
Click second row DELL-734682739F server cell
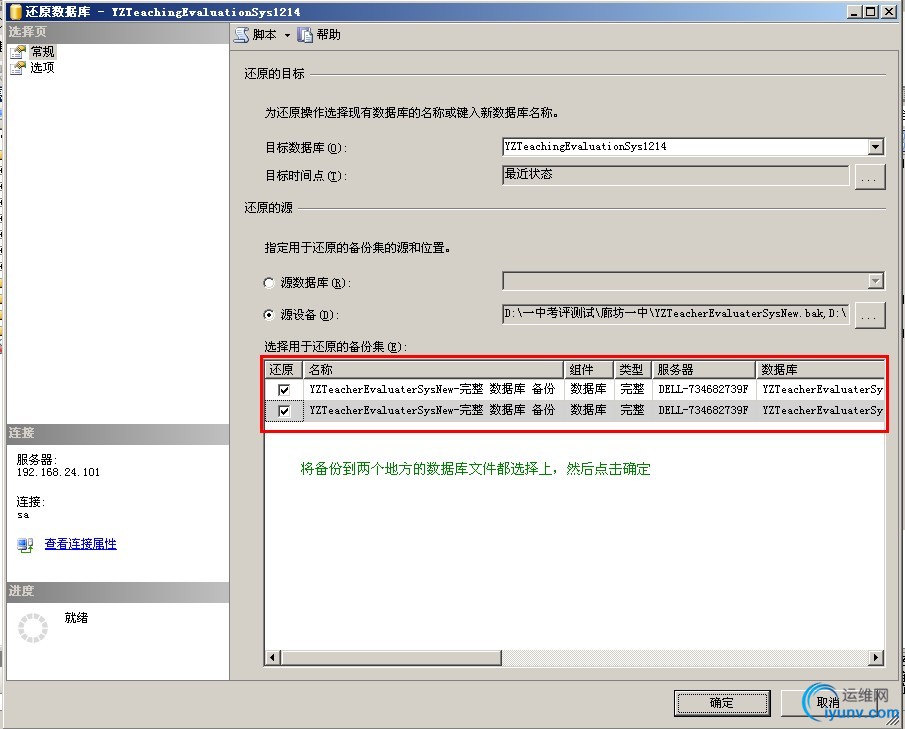[x=704, y=410]
